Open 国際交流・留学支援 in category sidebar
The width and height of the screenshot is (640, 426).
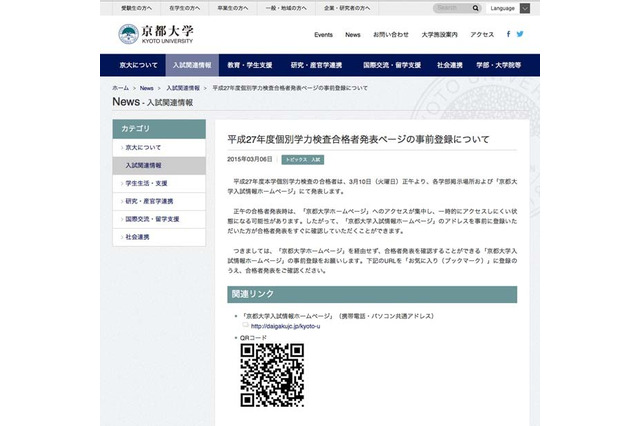tap(159, 220)
